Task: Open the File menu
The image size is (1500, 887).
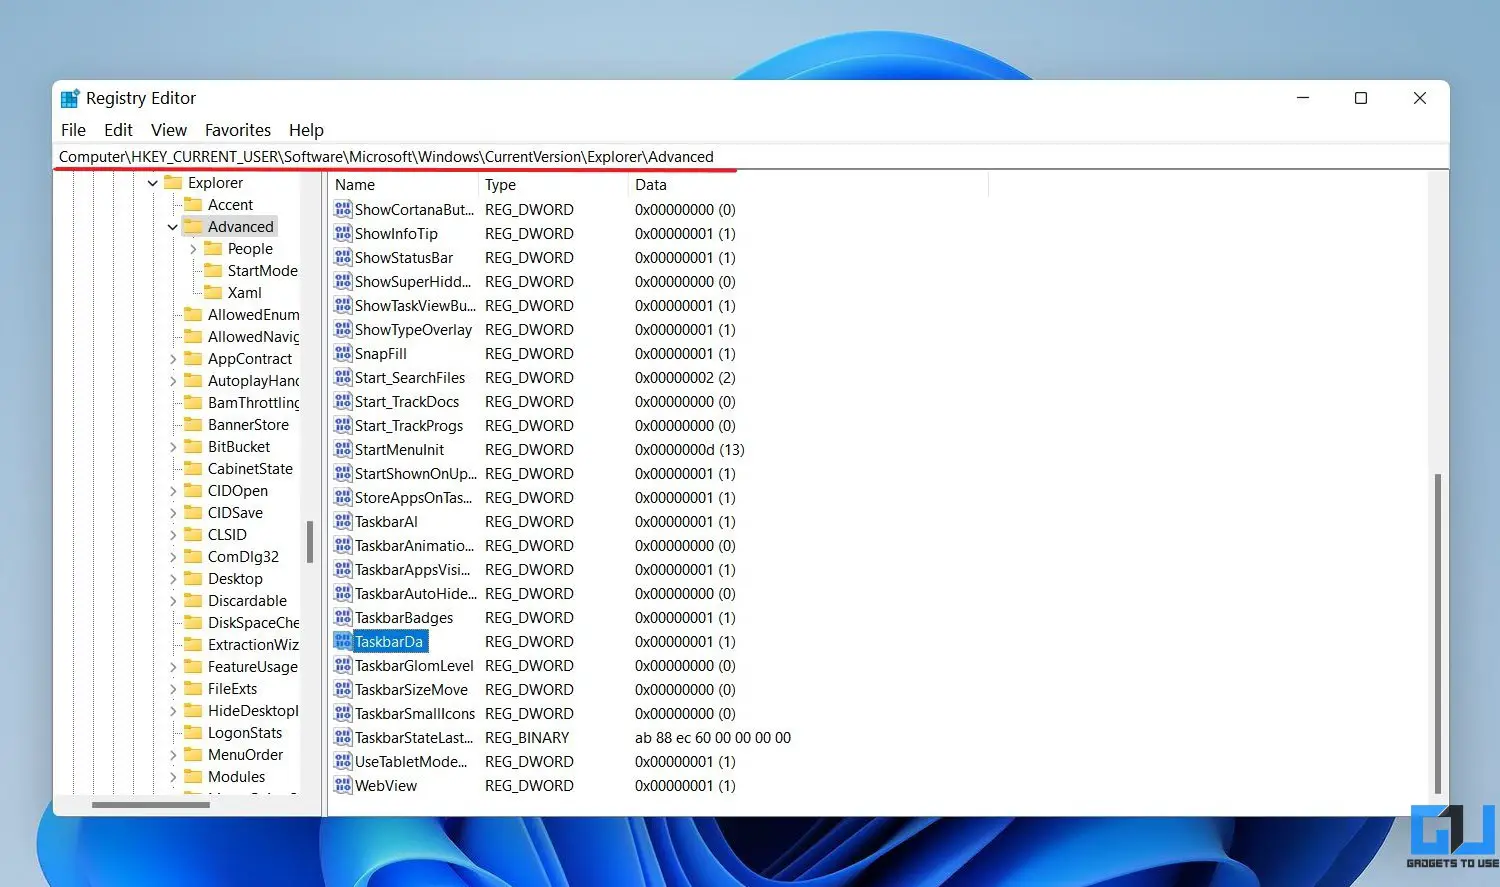Action: pos(73,130)
